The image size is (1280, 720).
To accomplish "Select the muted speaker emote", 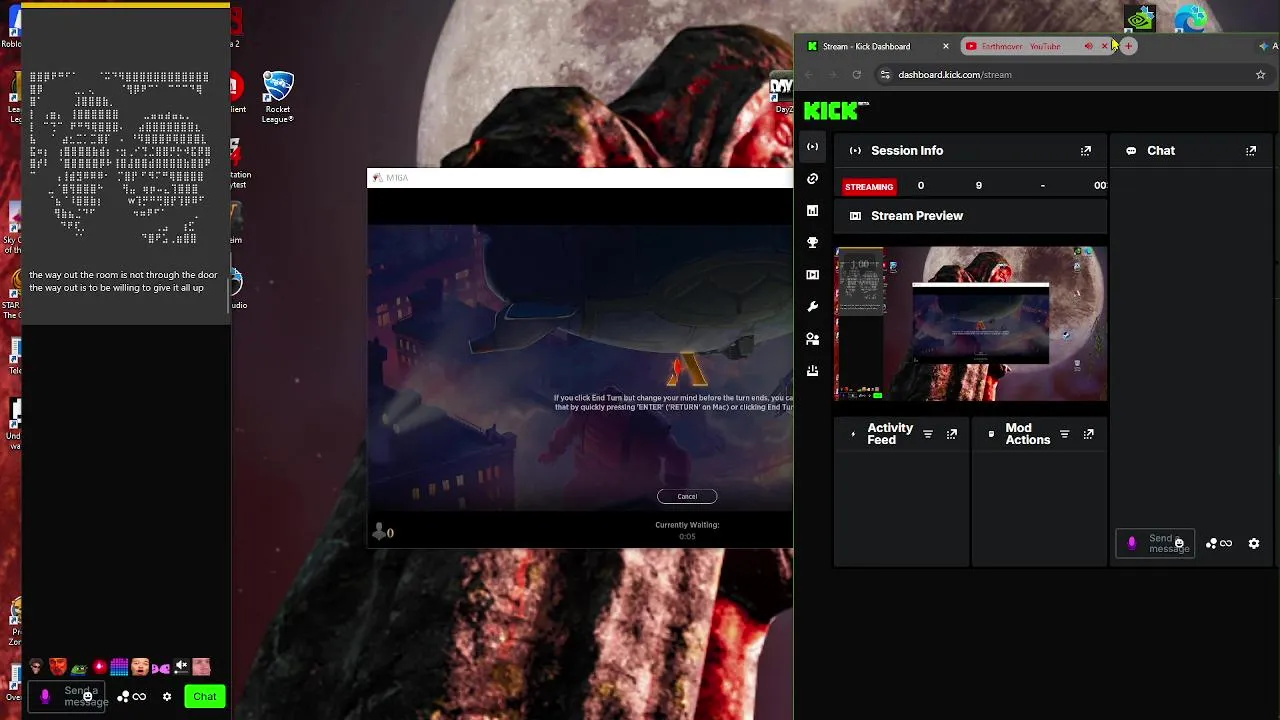I will pos(181,667).
